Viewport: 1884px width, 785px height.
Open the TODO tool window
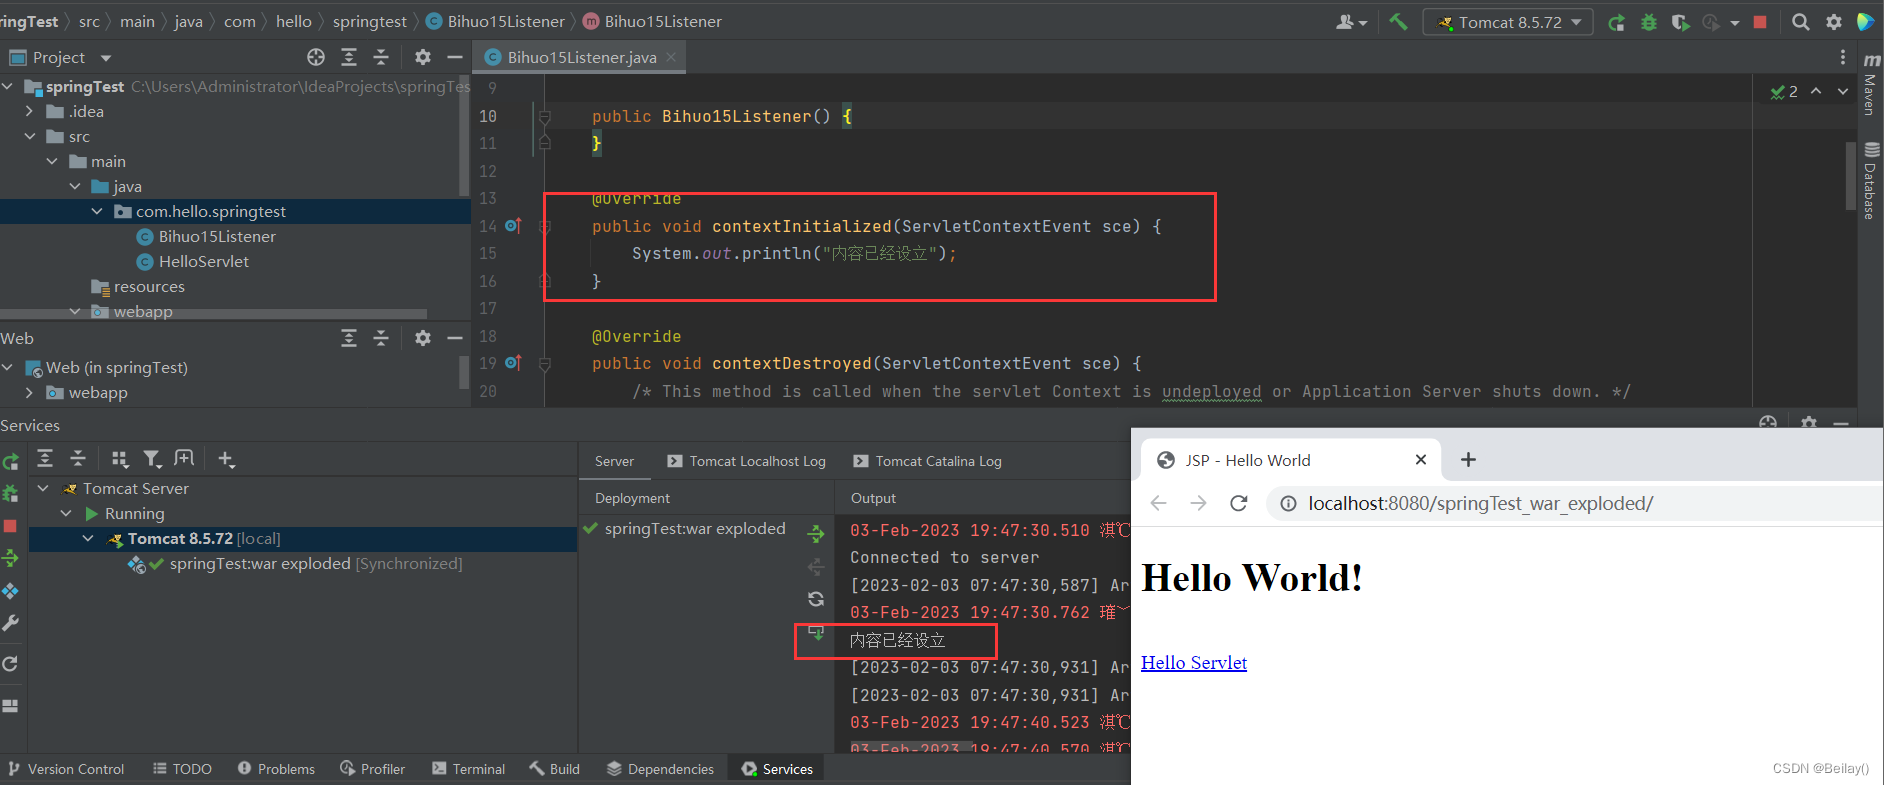pyautogui.click(x=182, y=768)
